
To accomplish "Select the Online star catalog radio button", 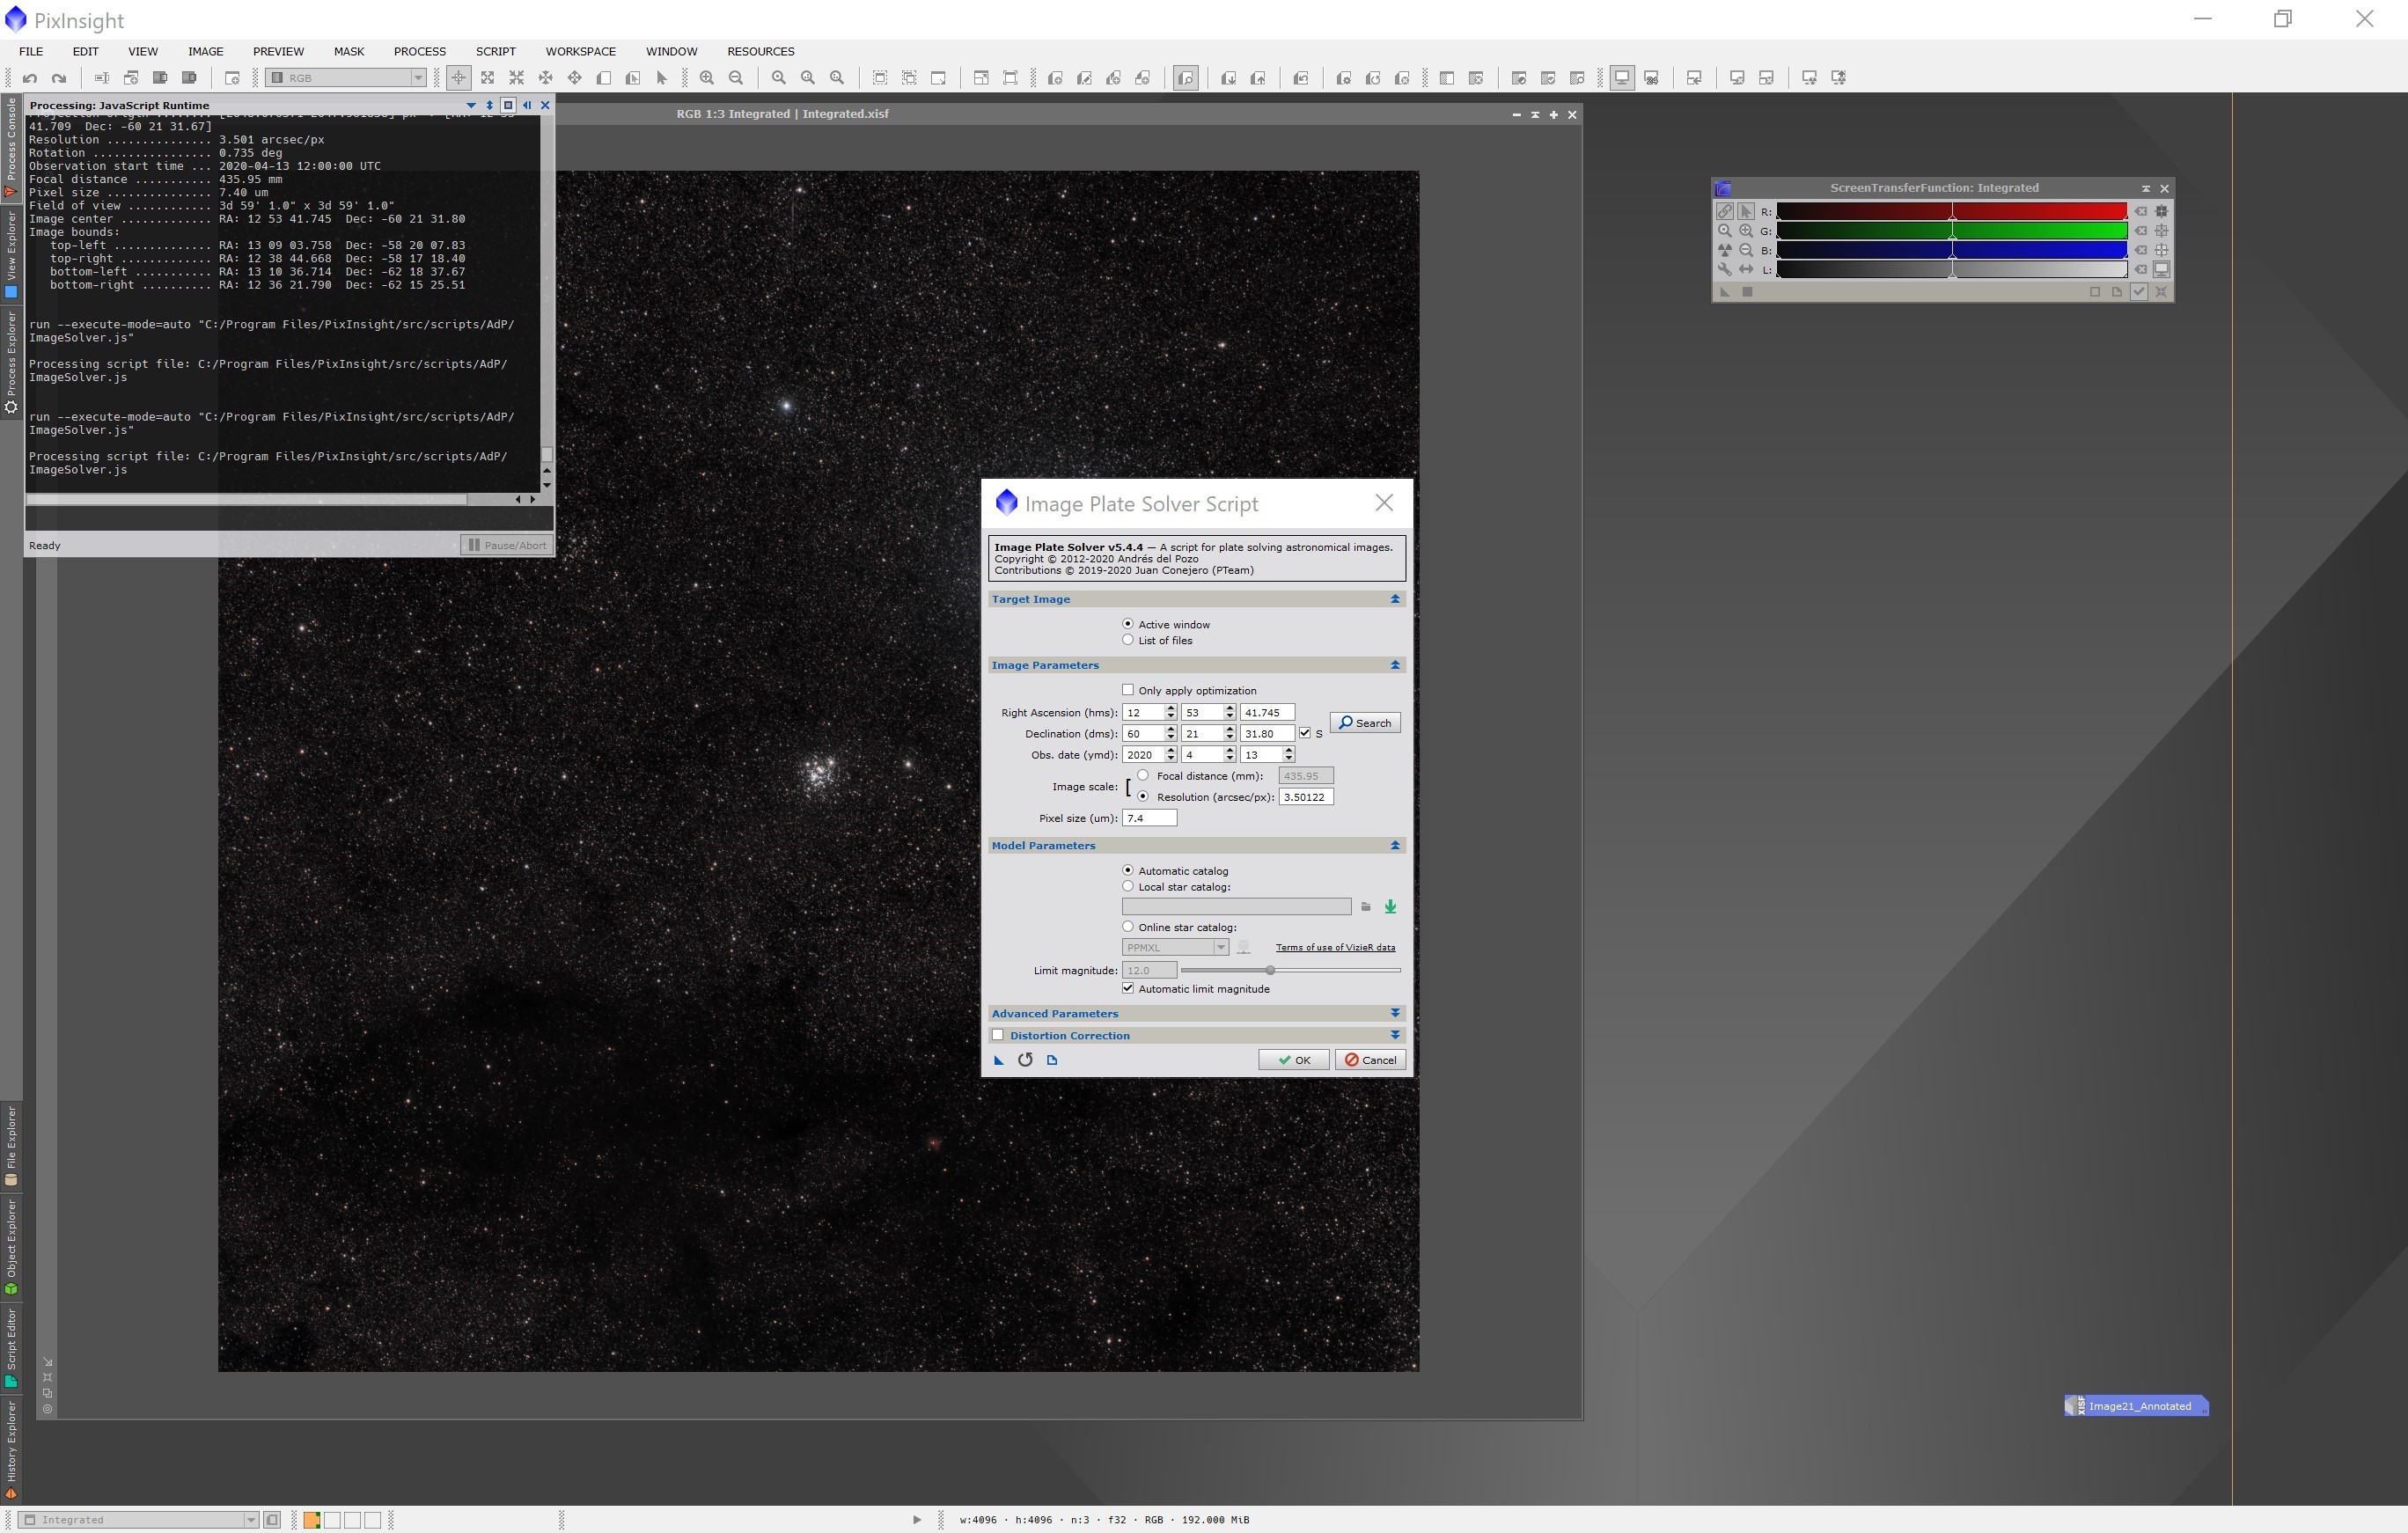I will (x=1128, y=927).
